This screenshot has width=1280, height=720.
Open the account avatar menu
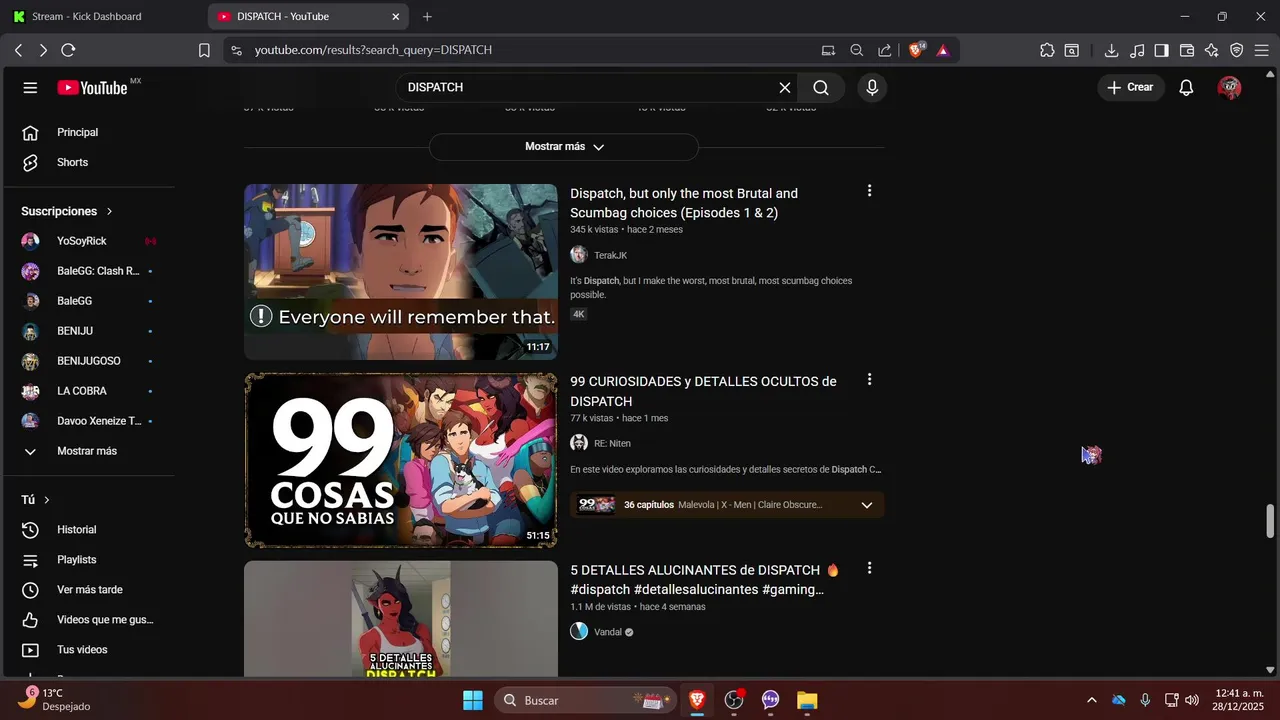(1229, 88)
